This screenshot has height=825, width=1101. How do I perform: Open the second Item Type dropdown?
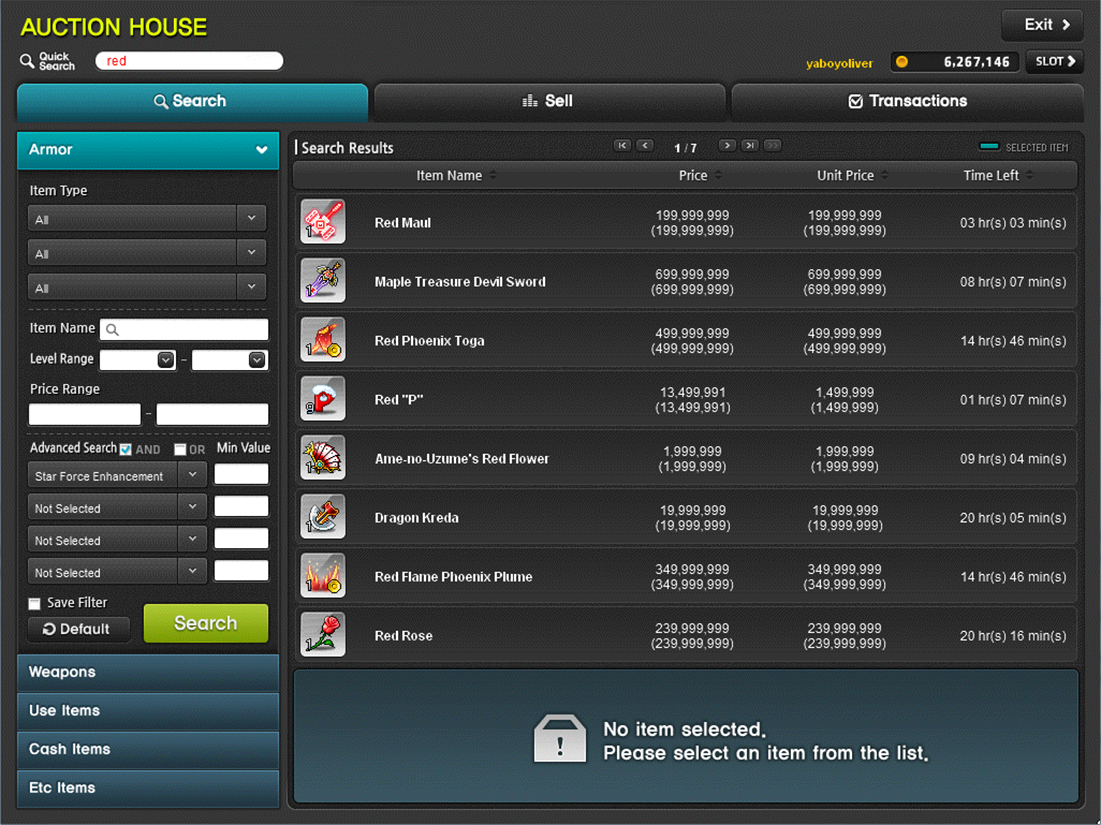pos(251,252)
